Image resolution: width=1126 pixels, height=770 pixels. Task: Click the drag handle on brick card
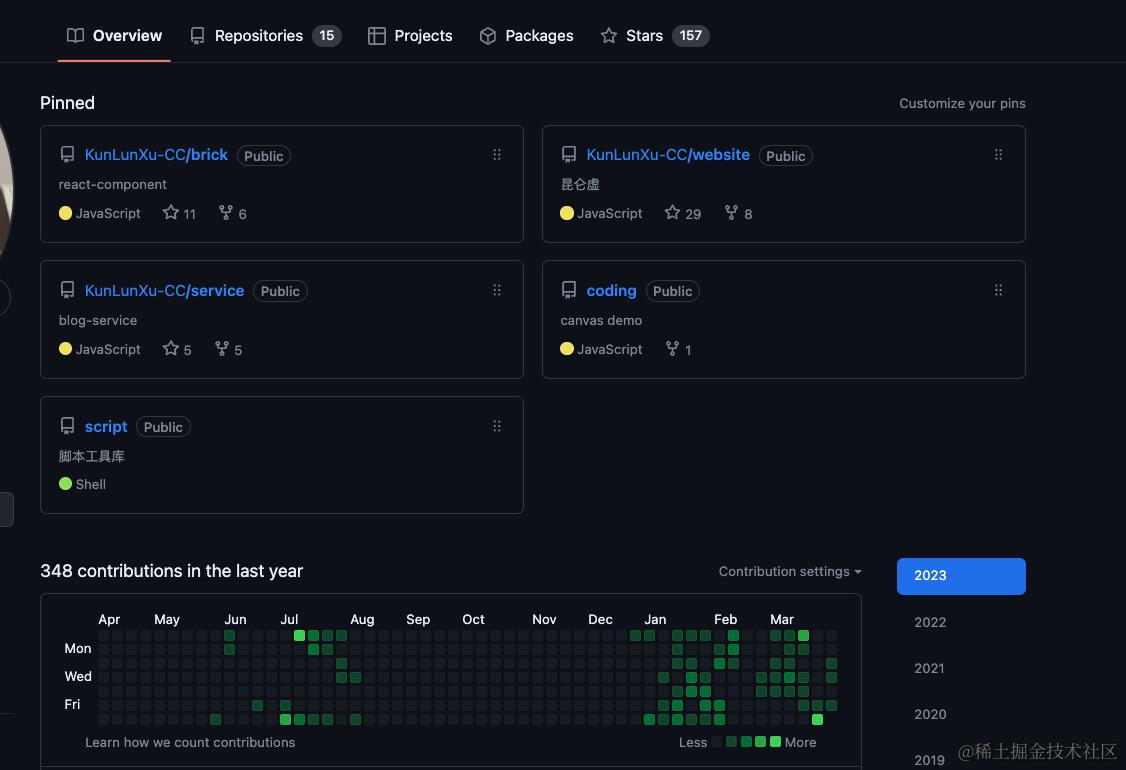tap(497, 155)
